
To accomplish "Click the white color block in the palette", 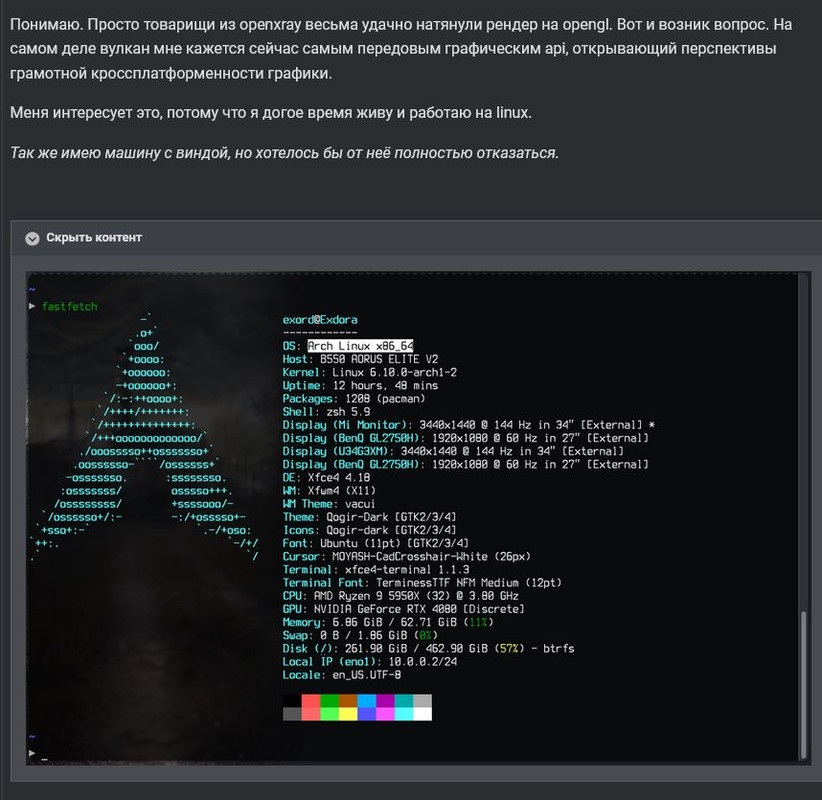I will coord(423,714).
